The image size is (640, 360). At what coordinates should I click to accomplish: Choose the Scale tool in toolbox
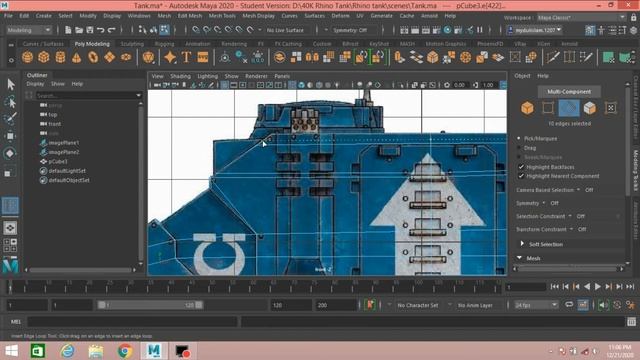(8, 173)
